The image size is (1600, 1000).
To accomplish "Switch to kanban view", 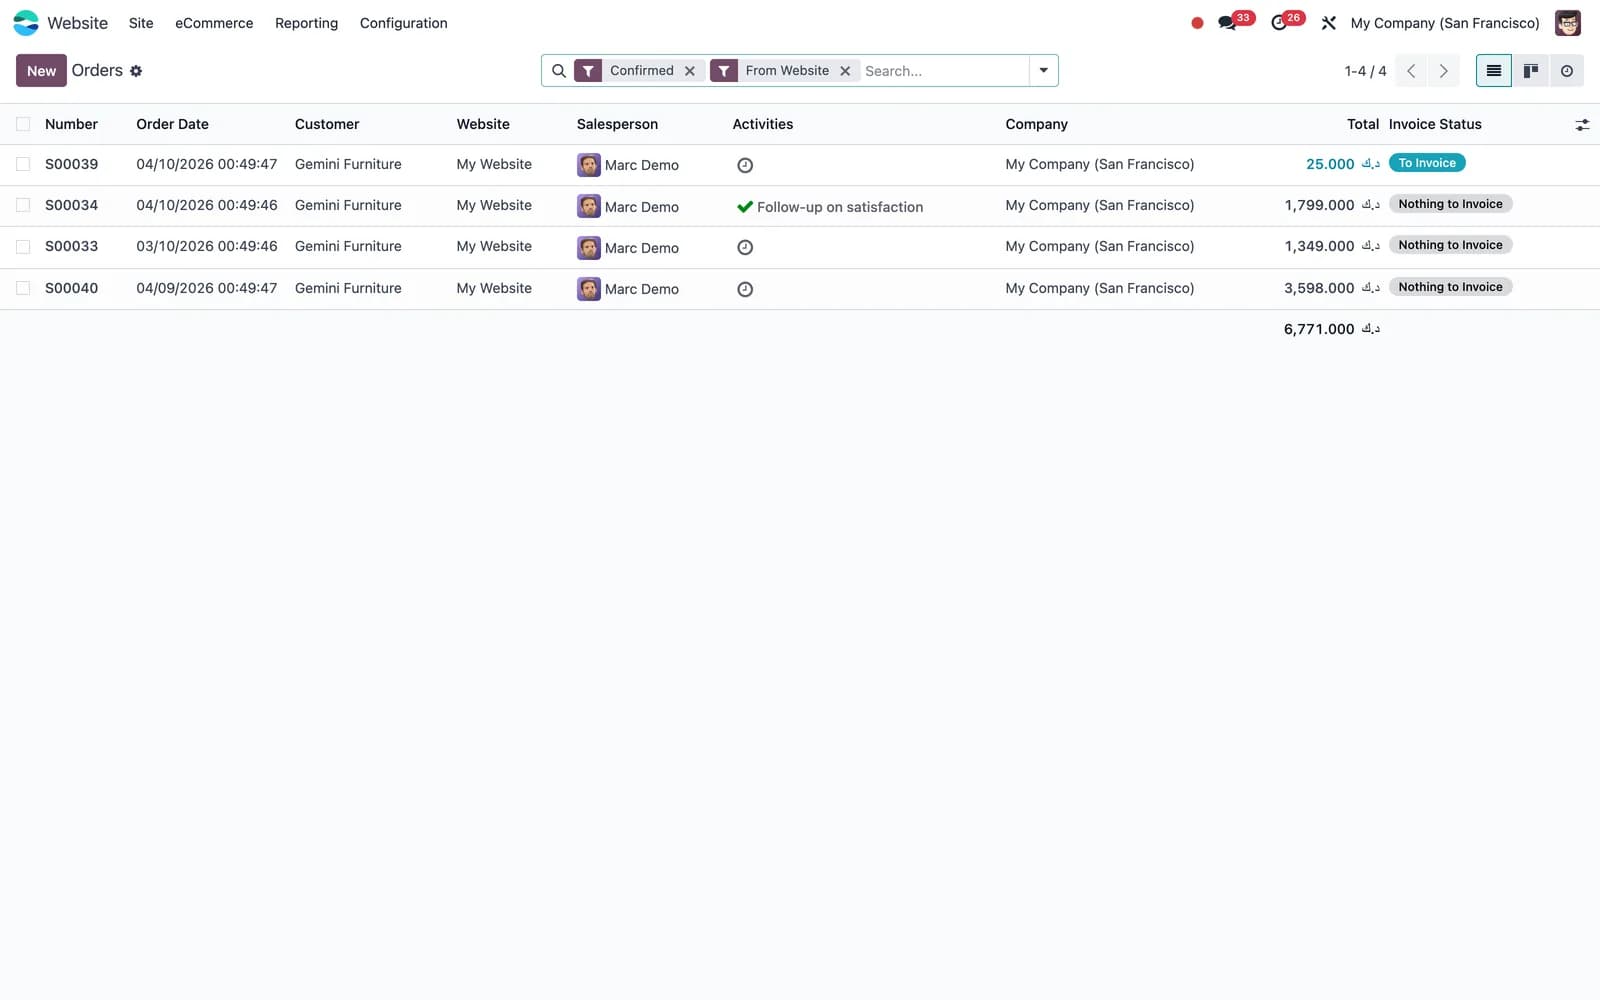I will 1530,71.
